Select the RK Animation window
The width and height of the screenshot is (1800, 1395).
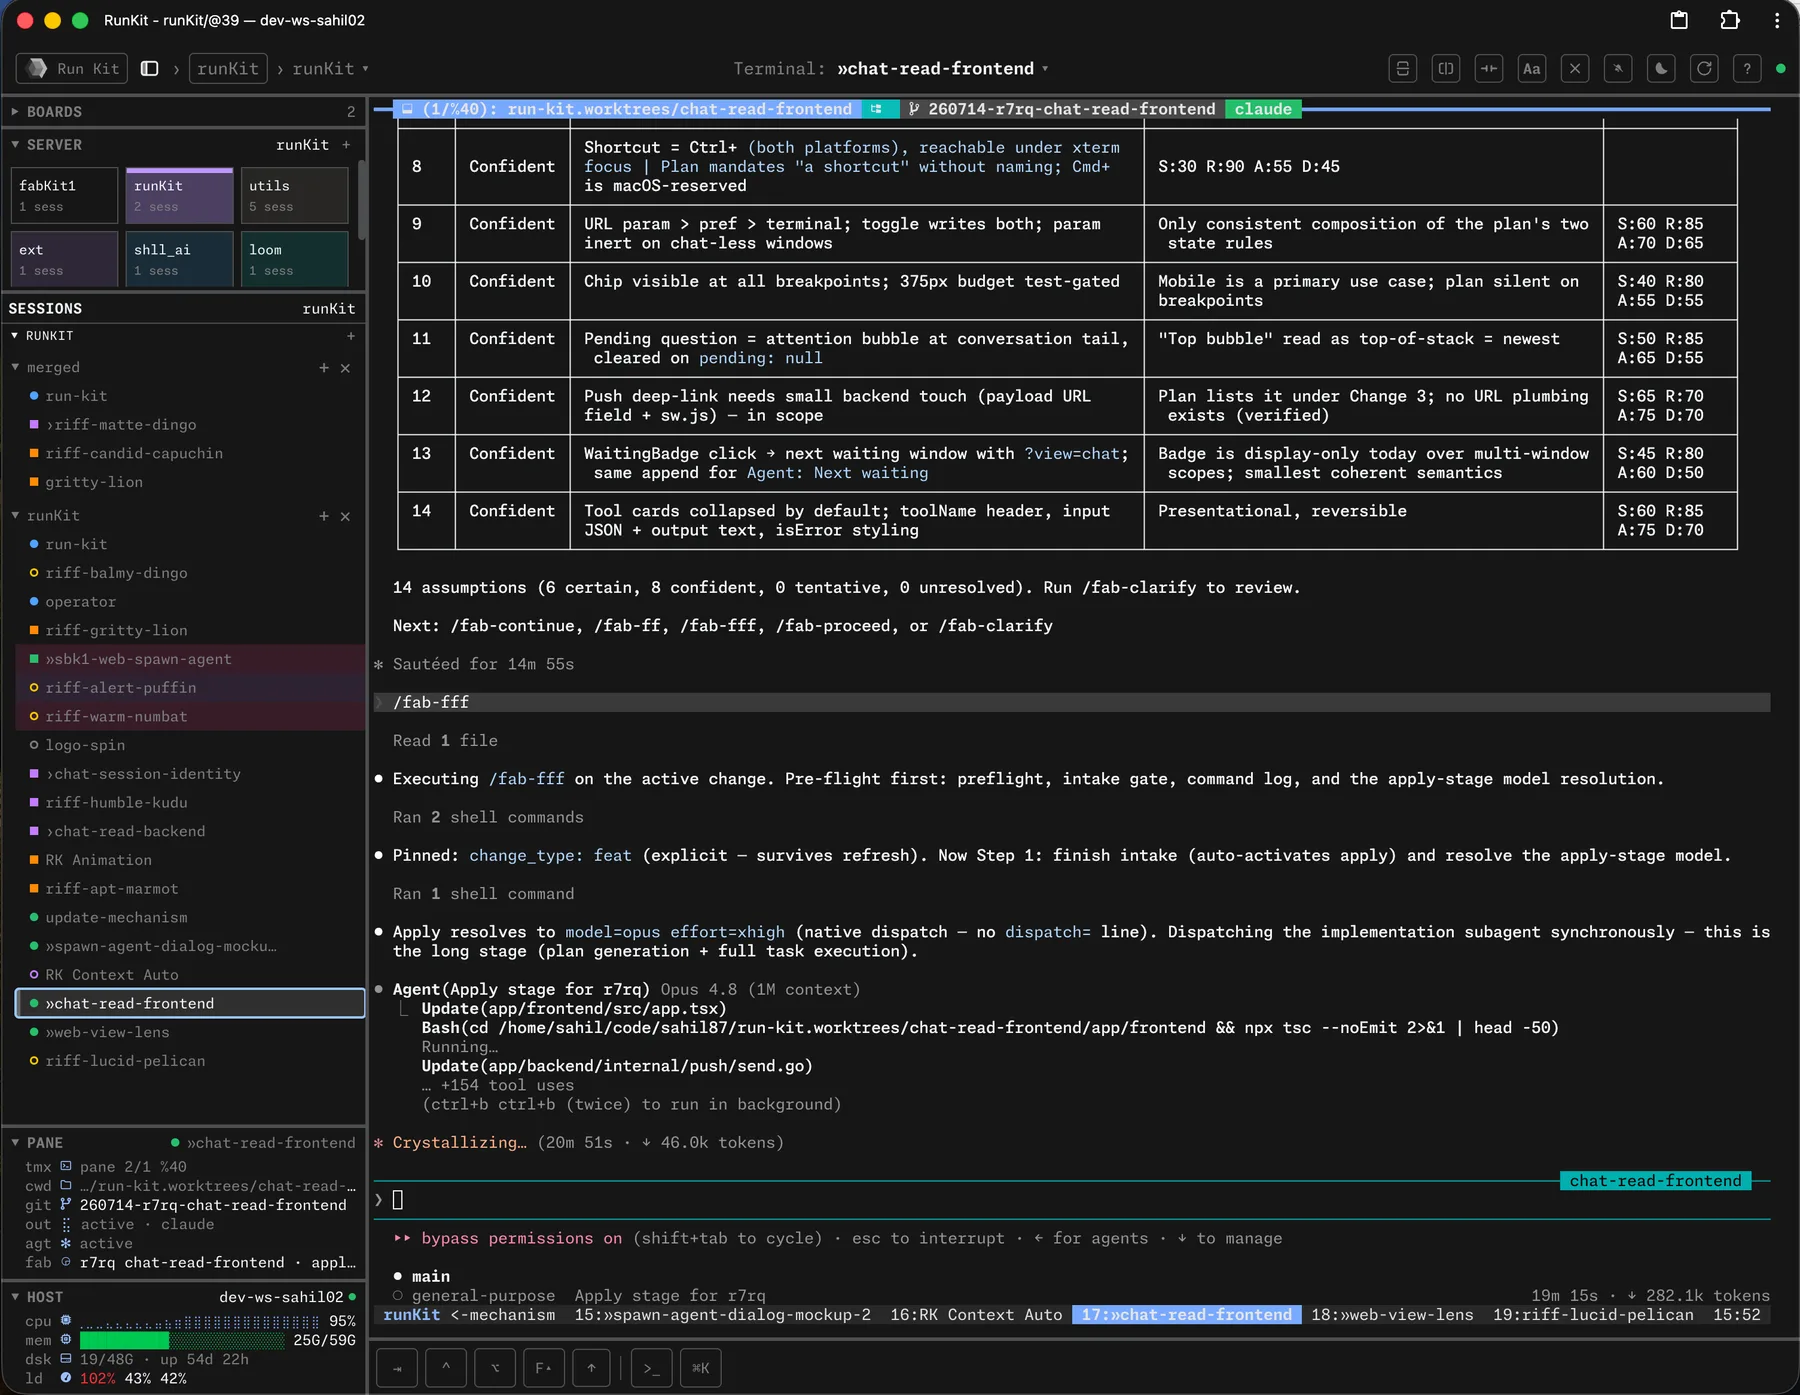coord(190,860)
